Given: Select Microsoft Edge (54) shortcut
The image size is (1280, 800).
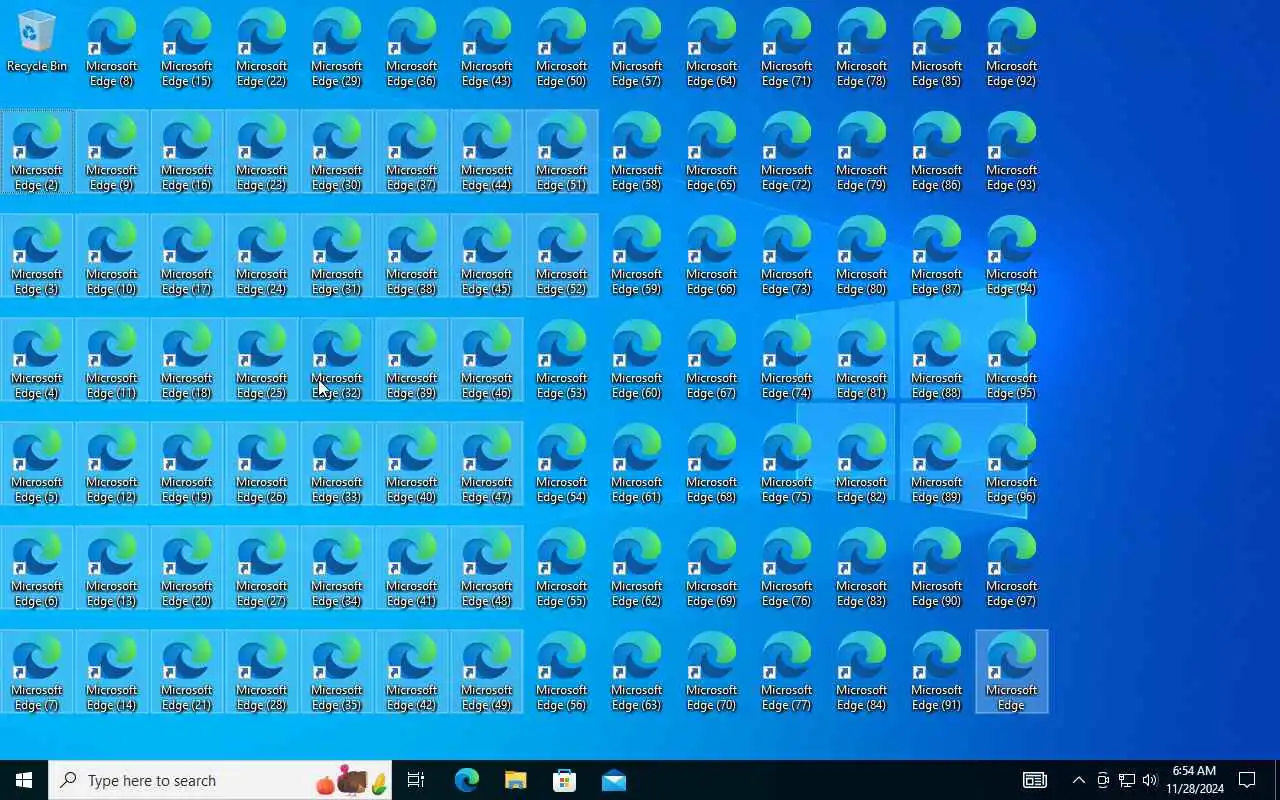Looking at the screenshot, I should [562, 464].
